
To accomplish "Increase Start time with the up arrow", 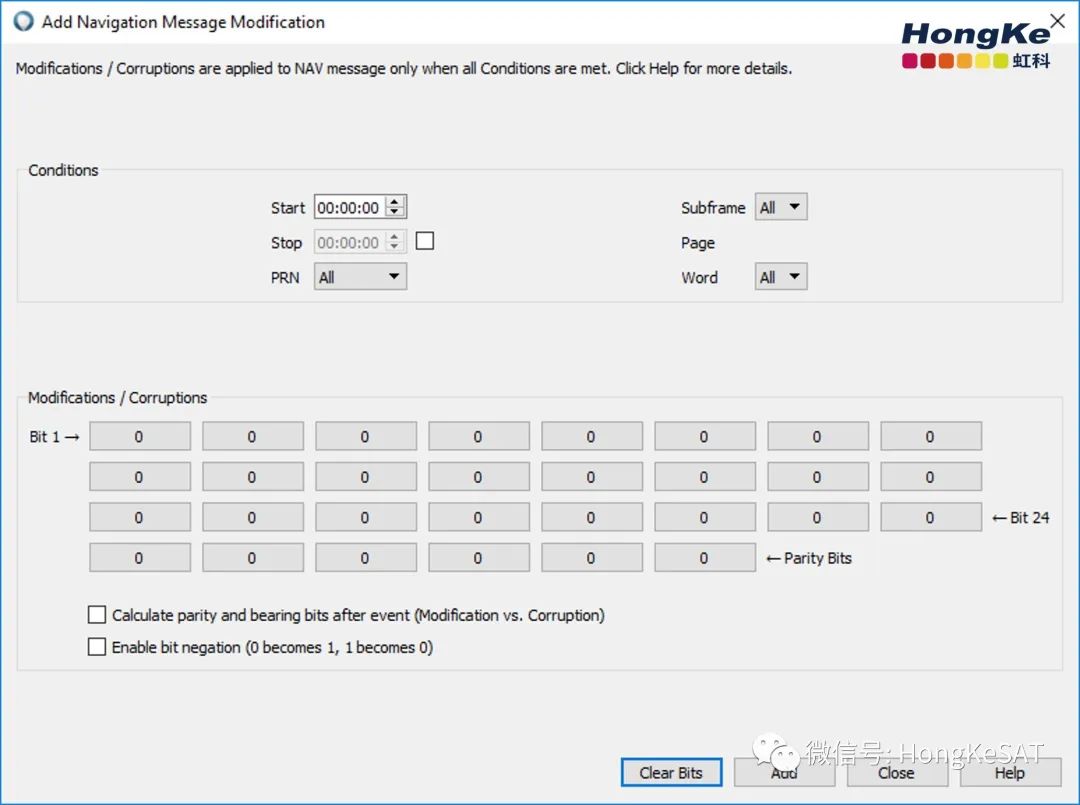I will pyautogui.click(x=395, y=202).
